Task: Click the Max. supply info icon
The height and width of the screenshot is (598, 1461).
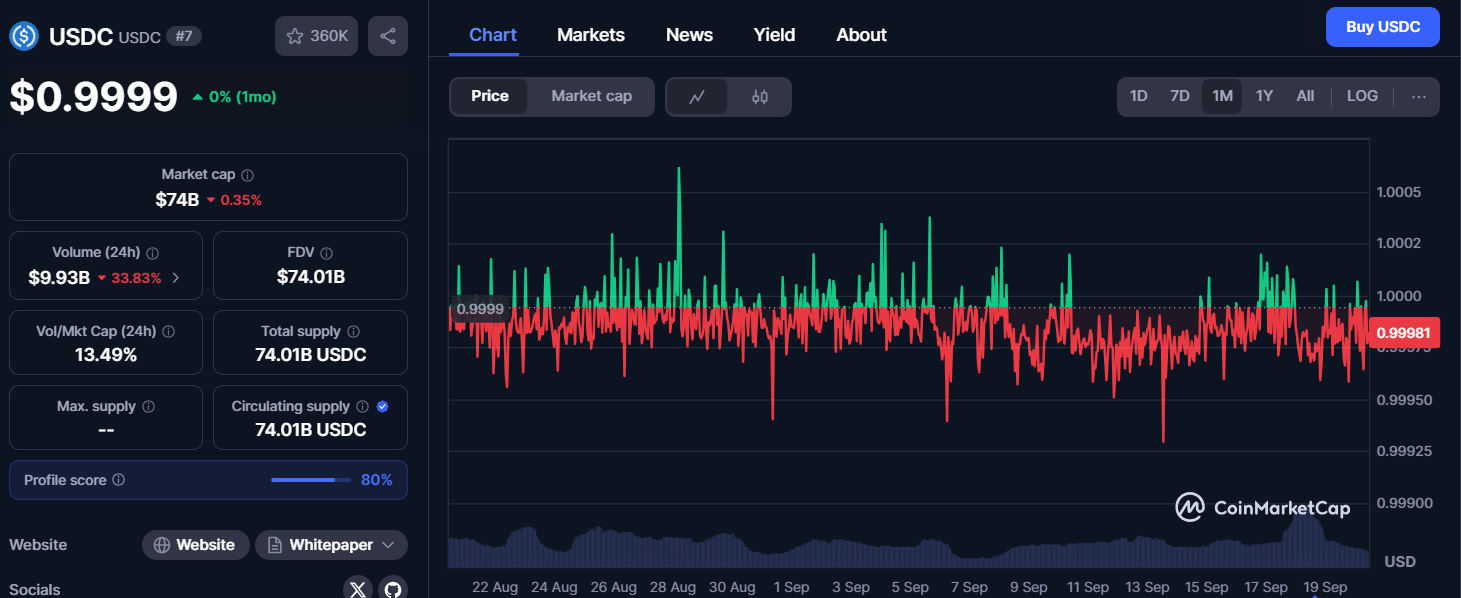Action: pyautogui.click(x=148, y=407)
